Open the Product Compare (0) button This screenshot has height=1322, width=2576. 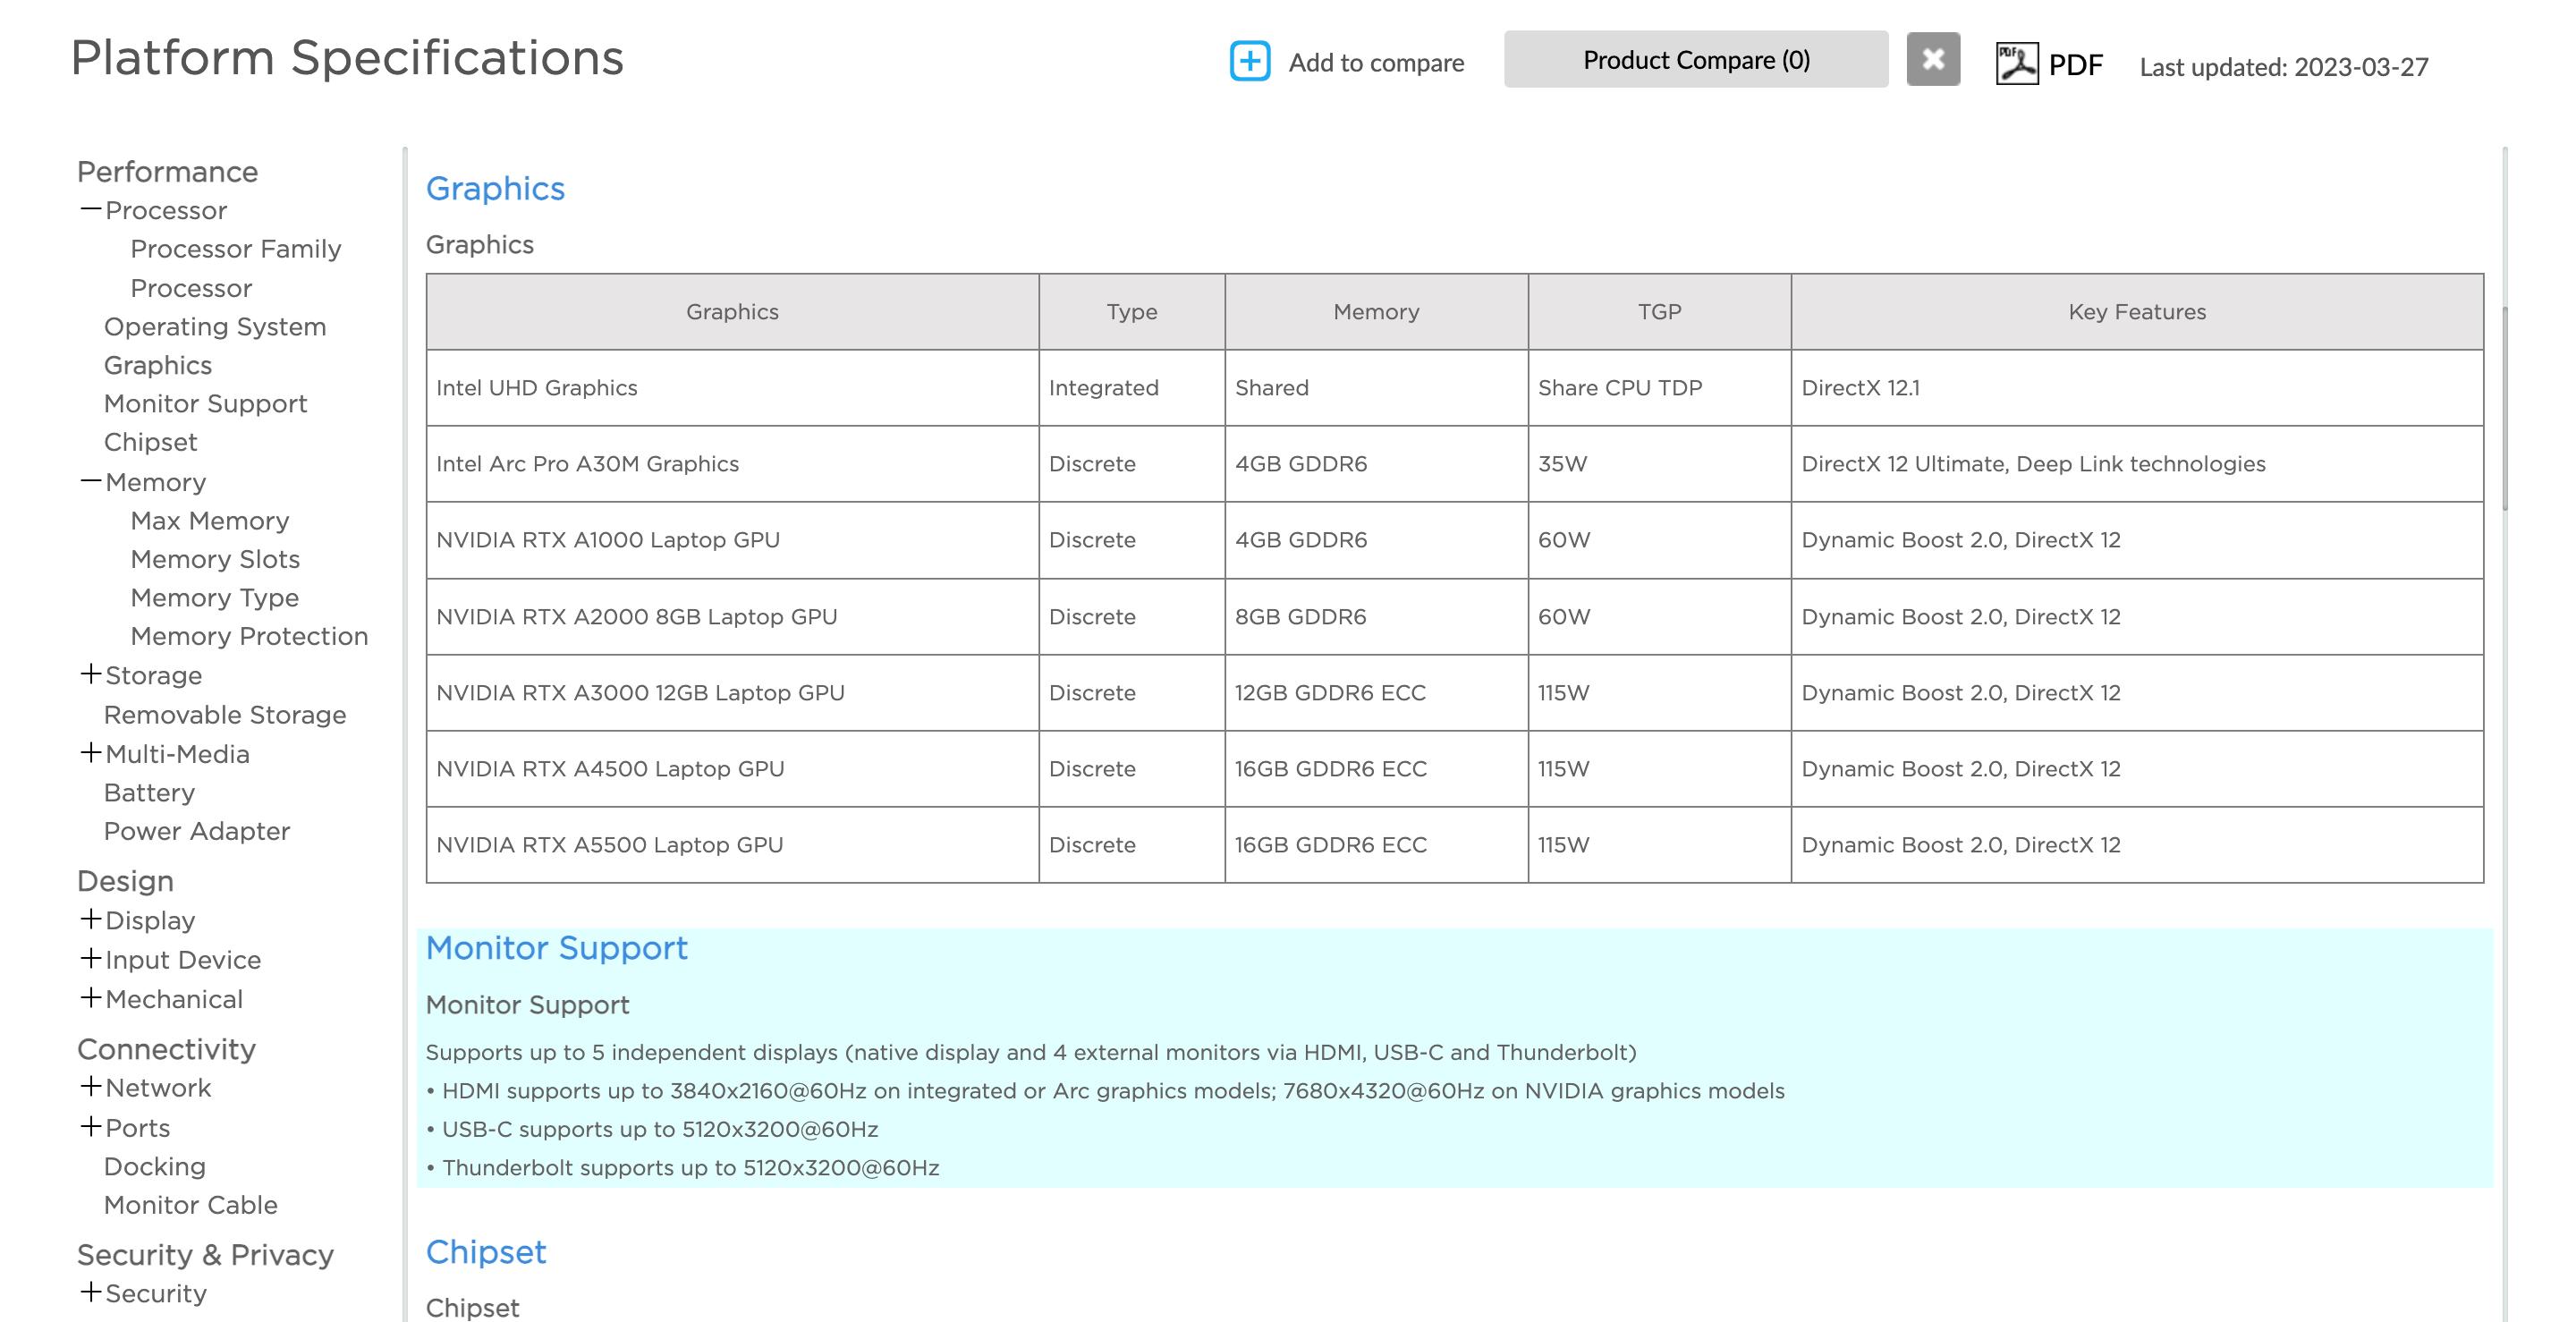point(1695,60)
